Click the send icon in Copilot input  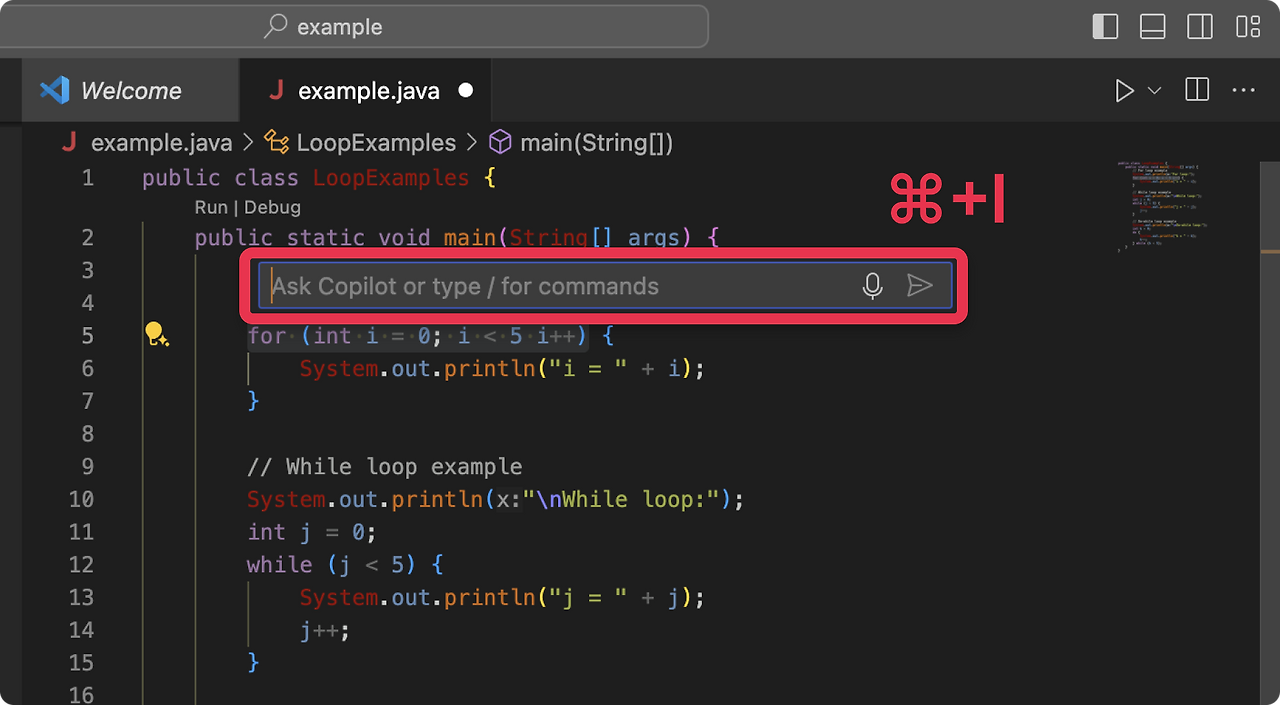pos(920,286)
